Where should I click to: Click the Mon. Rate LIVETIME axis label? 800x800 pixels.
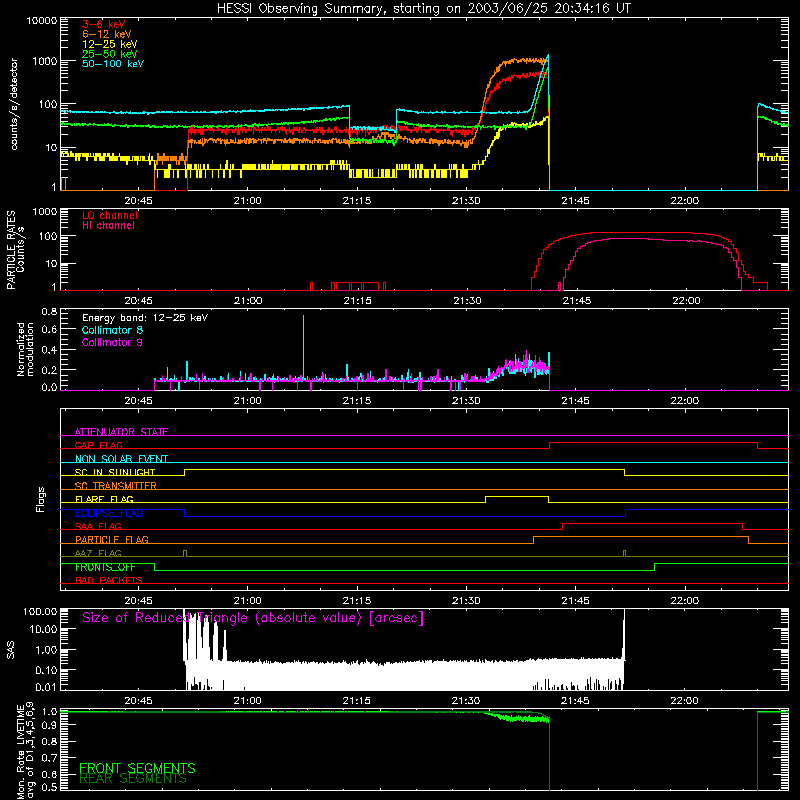(25, 750)
